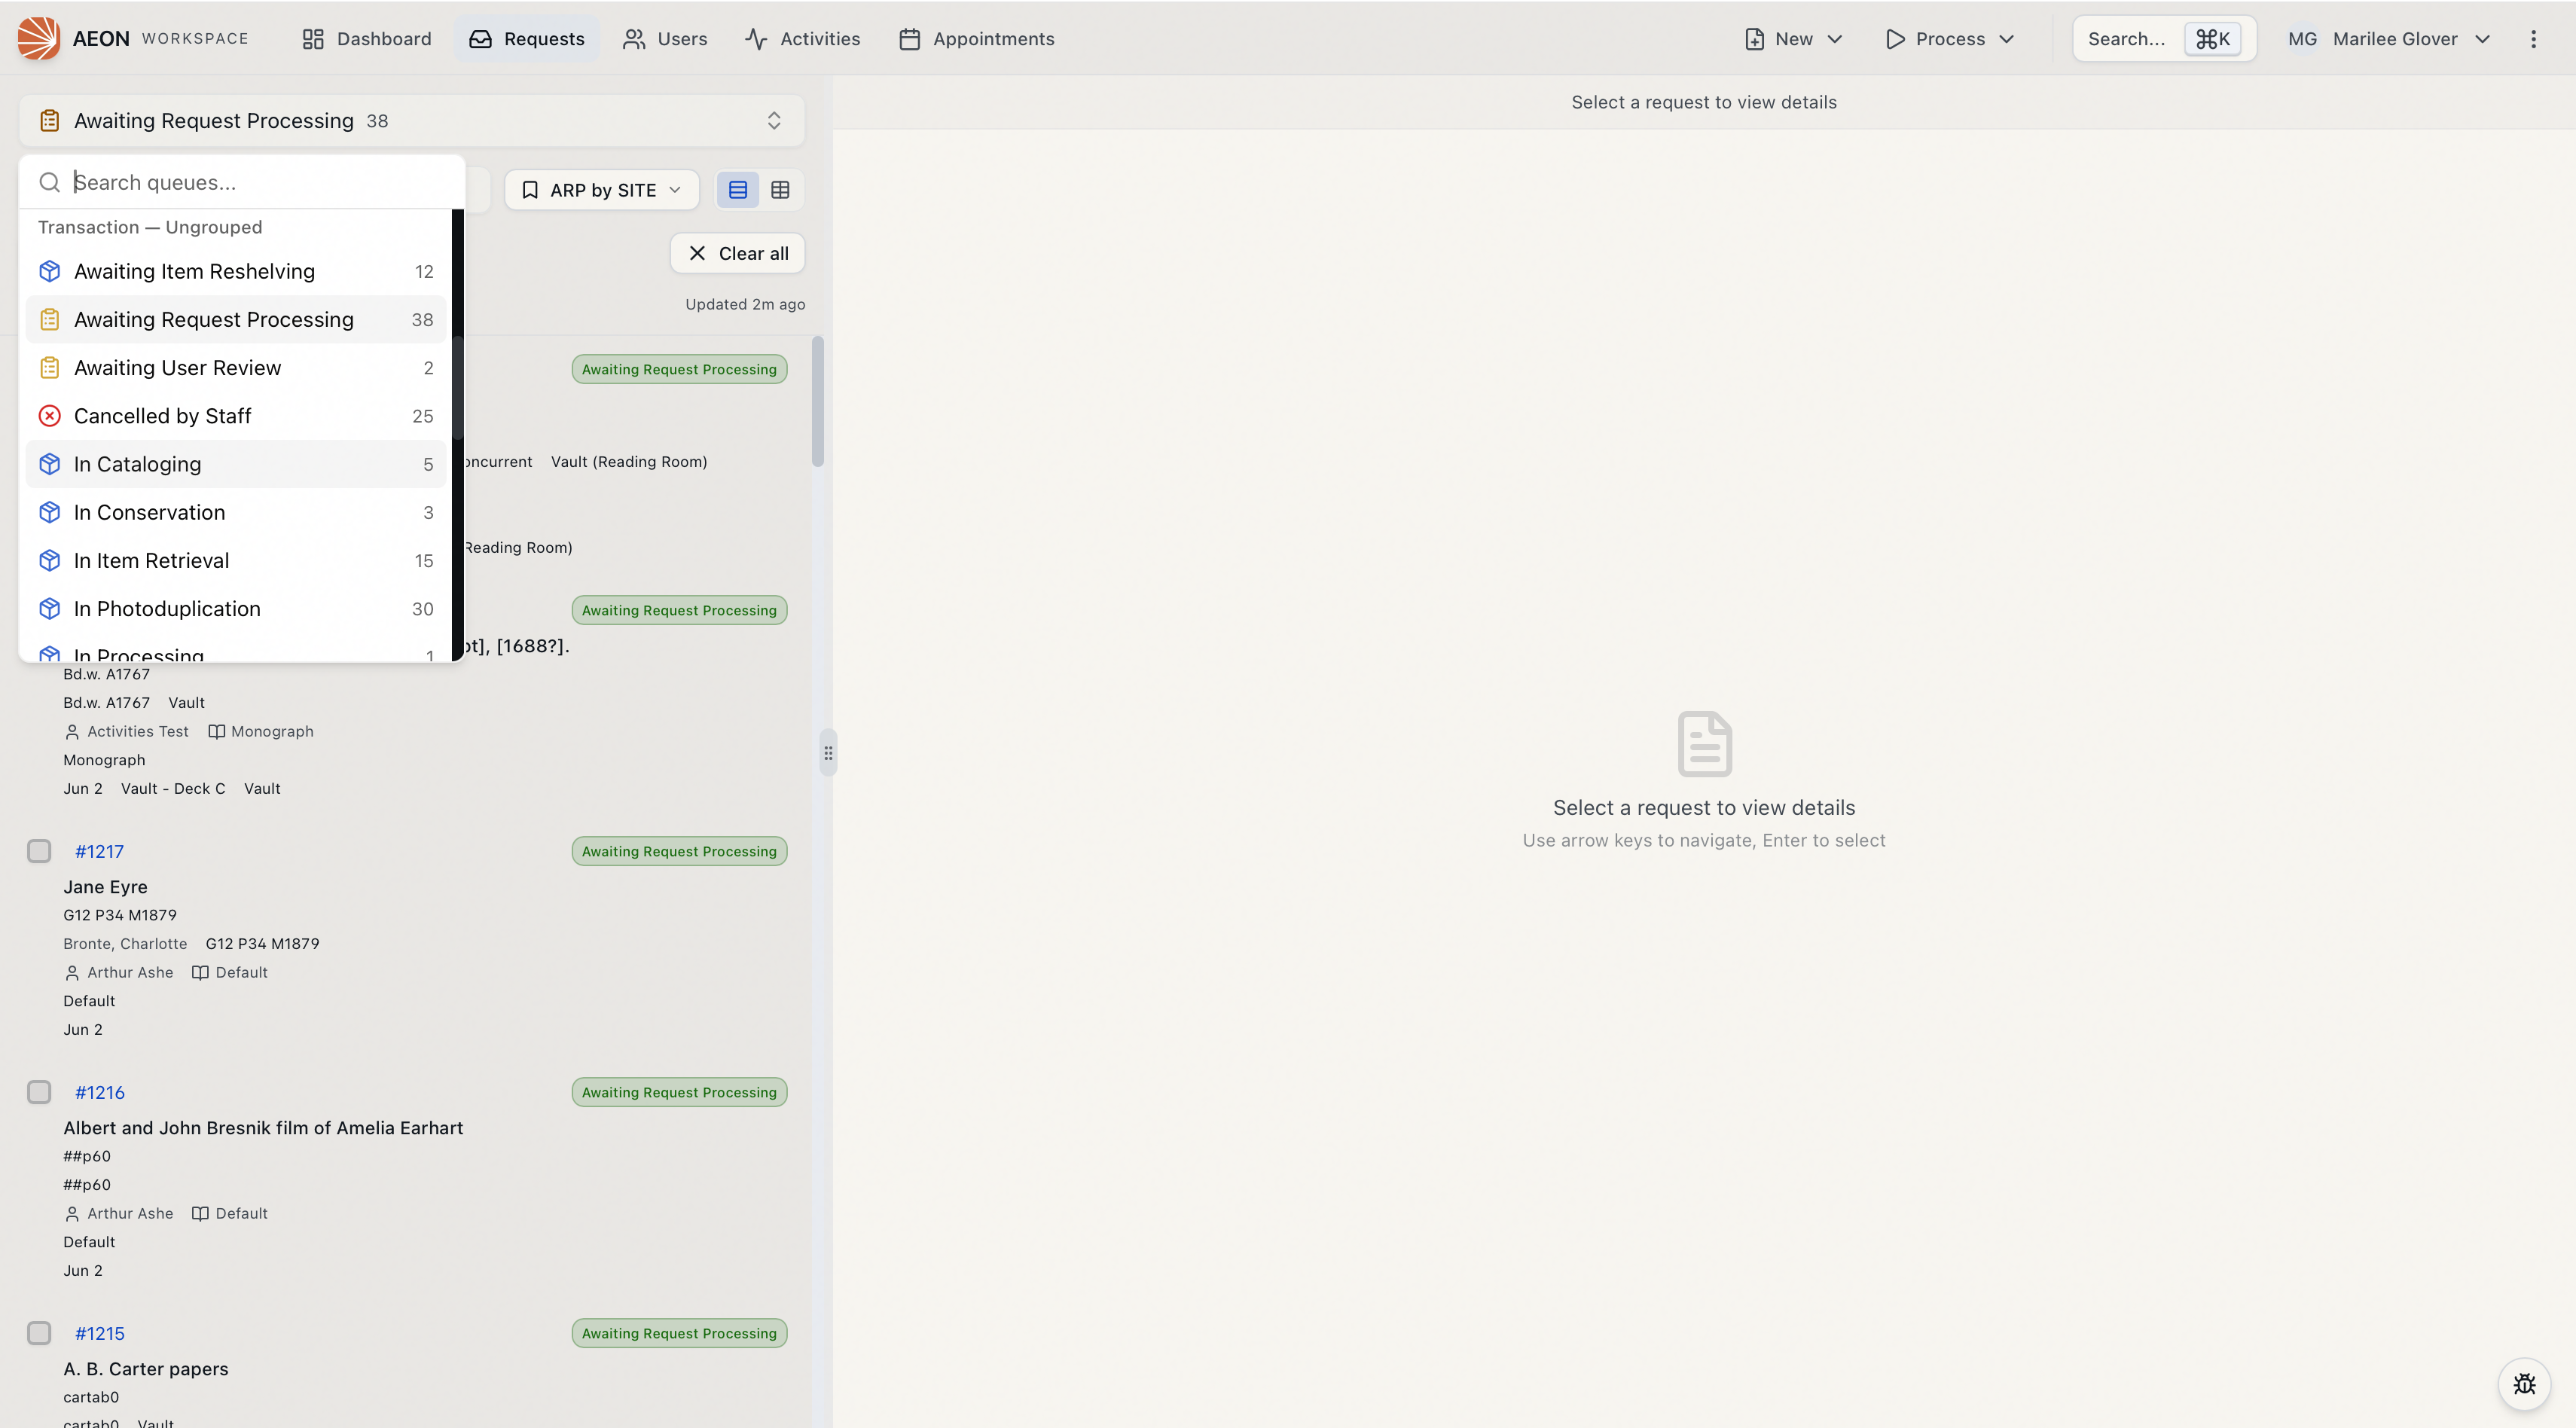Tick the checkbox for request #1215
Image resolution: width=2576 pixels, height=1428 pixels.
[39, 1333]
